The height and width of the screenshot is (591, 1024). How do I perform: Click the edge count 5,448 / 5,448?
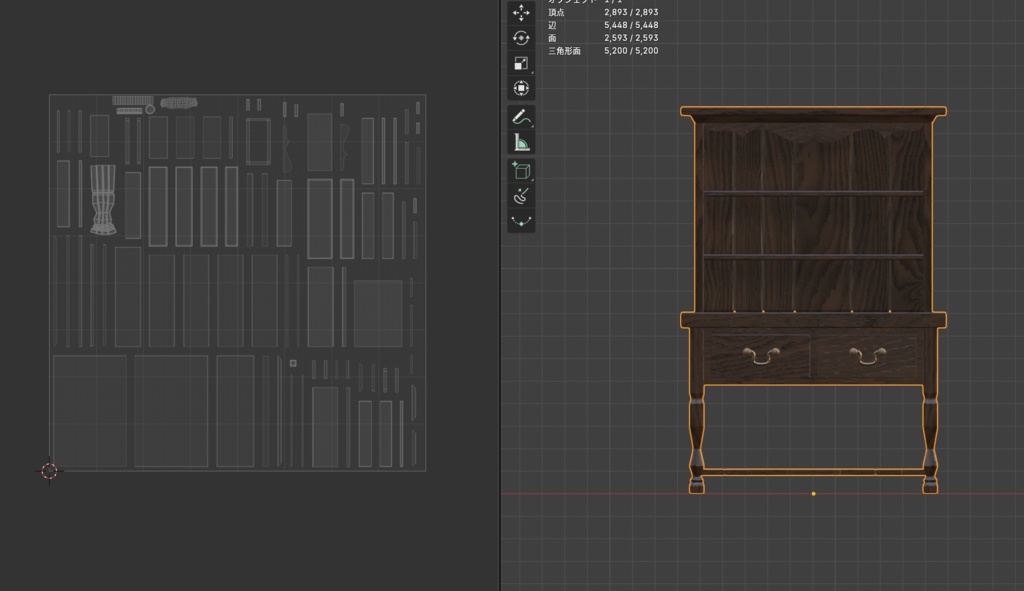pyautogui.click(x=631, y=25)
